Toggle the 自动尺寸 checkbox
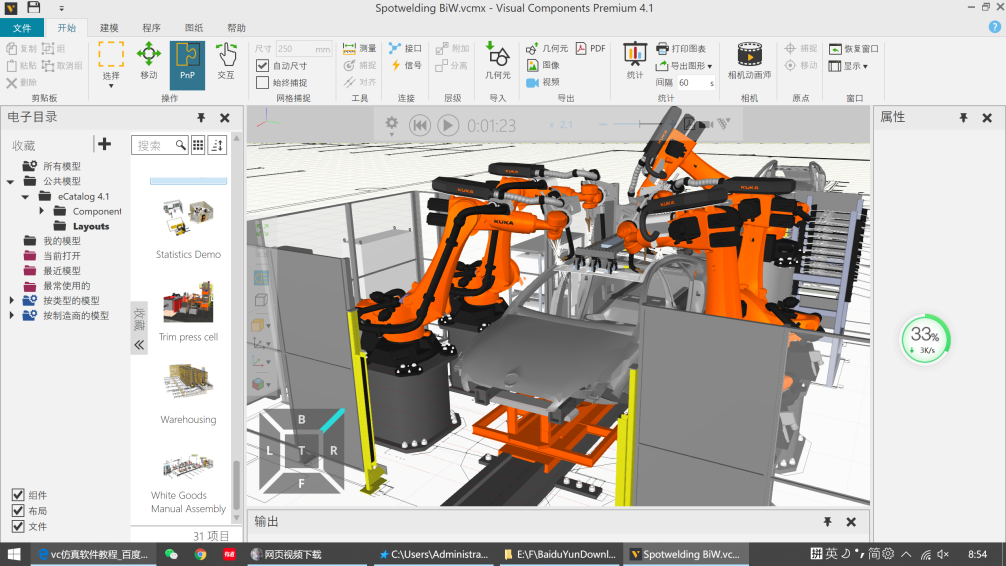The height and width of the screenshot is (566, 1006). 263,66
